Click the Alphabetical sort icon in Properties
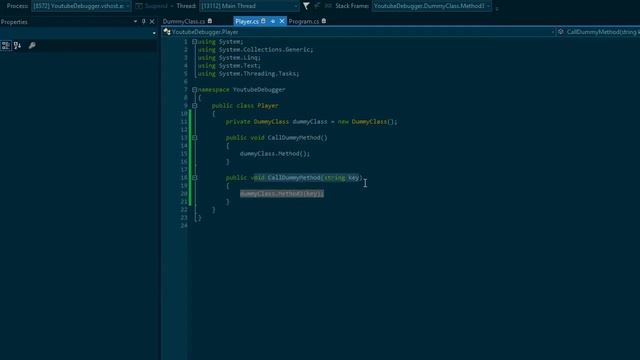The image size is (640, 360). pyautogui.click(x=17, y=45)
